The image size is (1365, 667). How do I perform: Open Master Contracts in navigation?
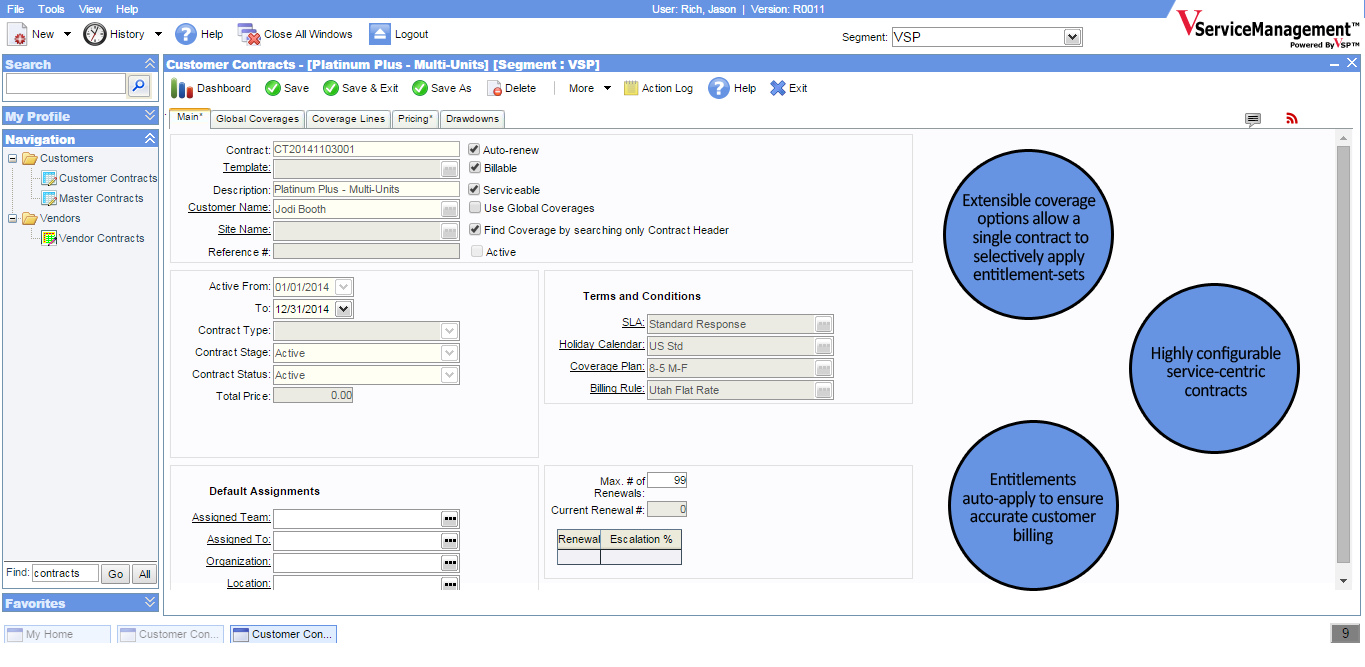click(x=92, y=198)
